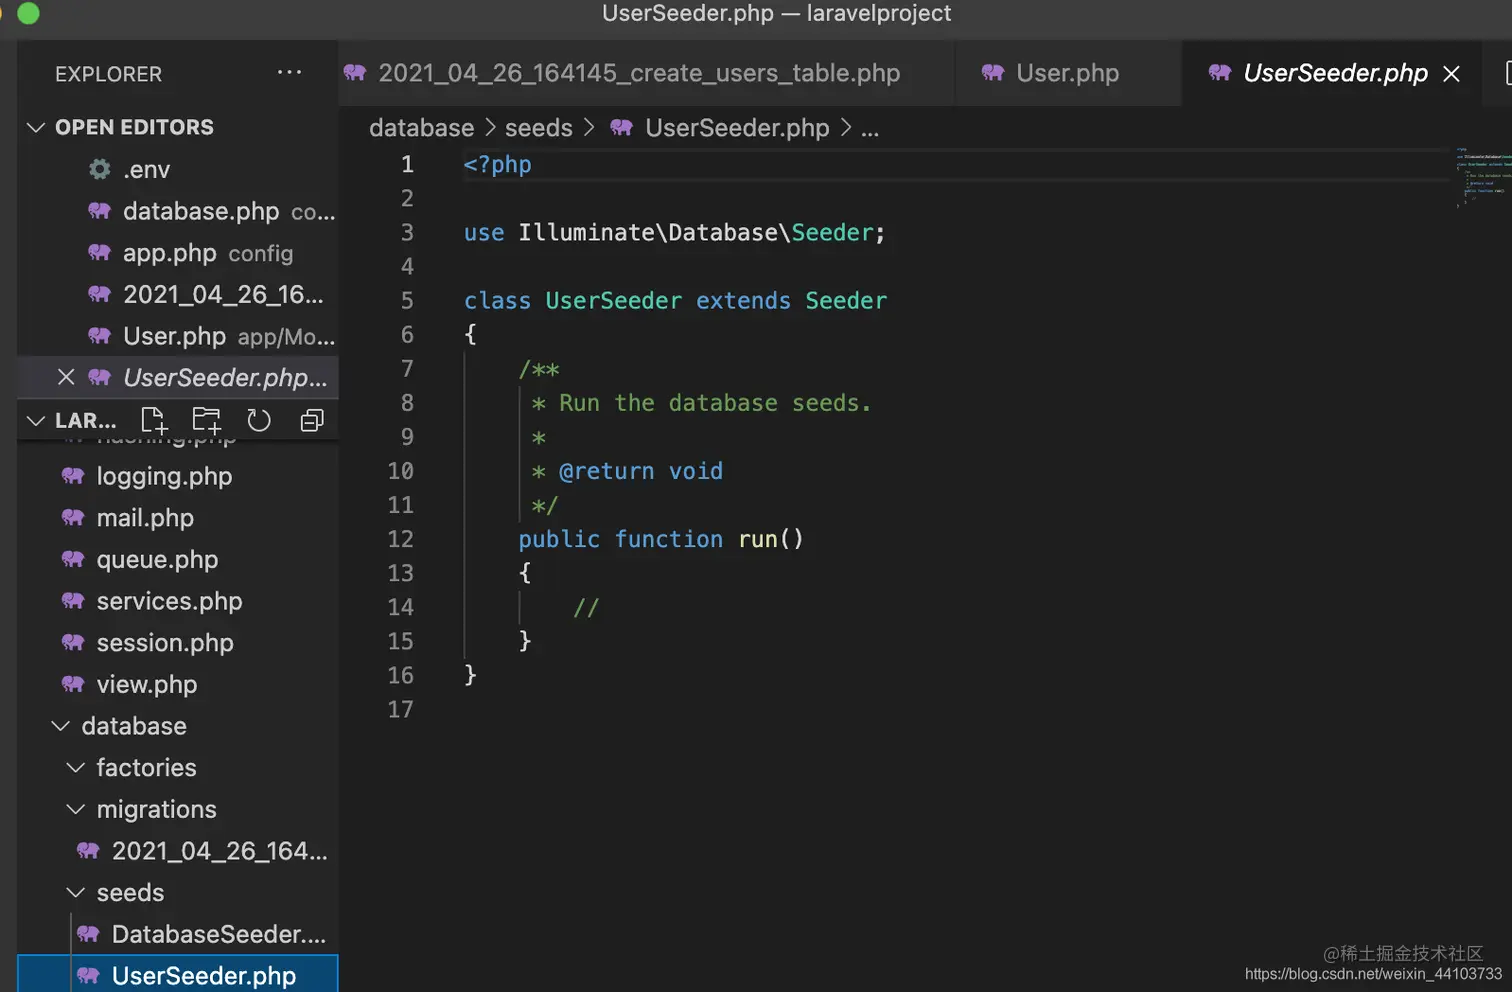Open app.php config from Open Editors
1512x992 pixels.
point(178,253)
